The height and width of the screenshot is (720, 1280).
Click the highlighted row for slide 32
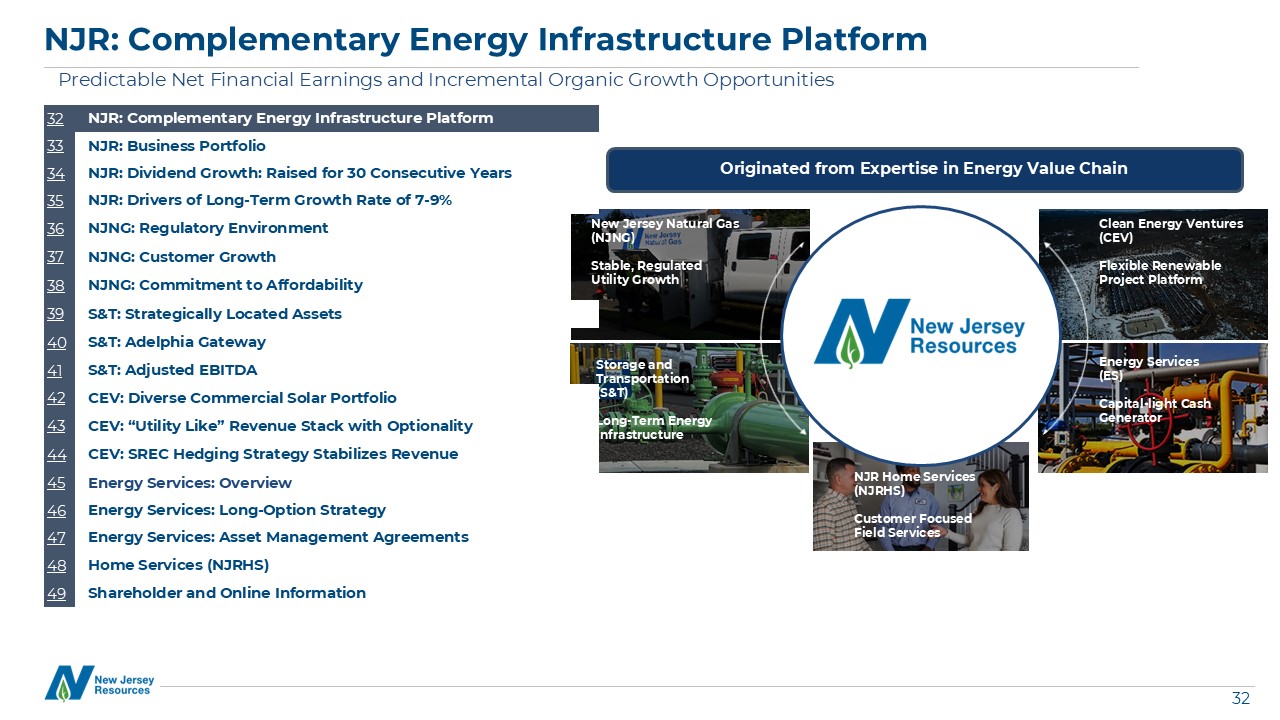(320, 118)
